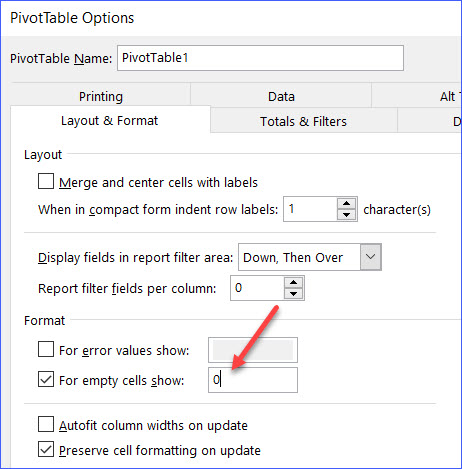Image resolution: width=462 pixels, height=469 pixels.
Task: Decrease report filter fields per column
Action: (293, 294)
